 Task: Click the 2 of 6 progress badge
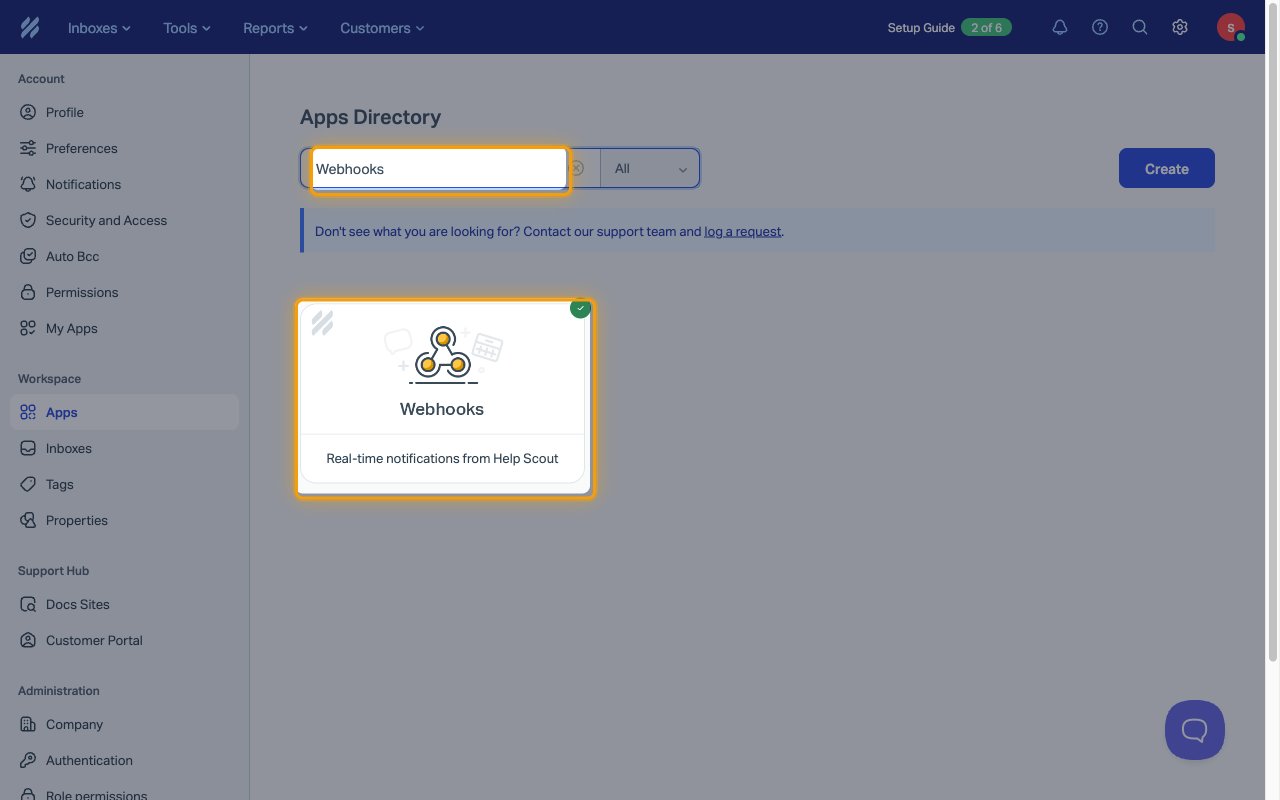986,28
